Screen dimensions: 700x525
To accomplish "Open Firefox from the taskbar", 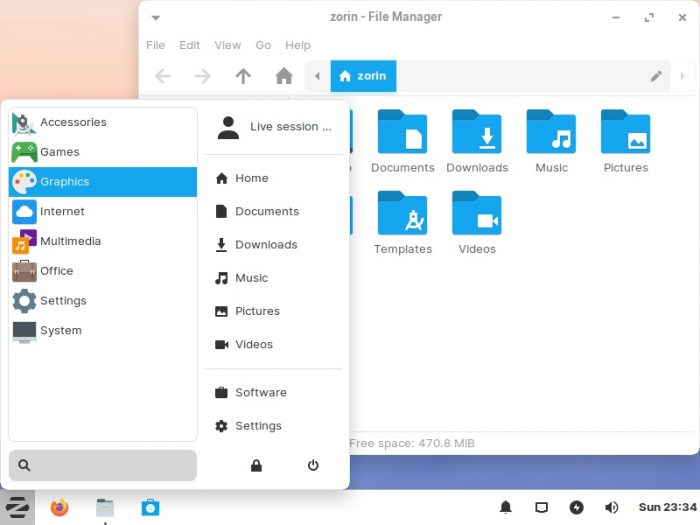I will (x=60, y=507).
